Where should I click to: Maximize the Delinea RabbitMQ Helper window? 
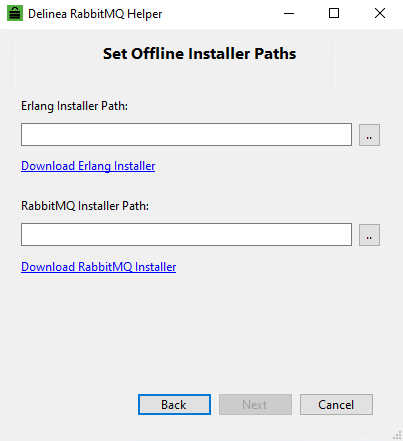tap(334, 14)
